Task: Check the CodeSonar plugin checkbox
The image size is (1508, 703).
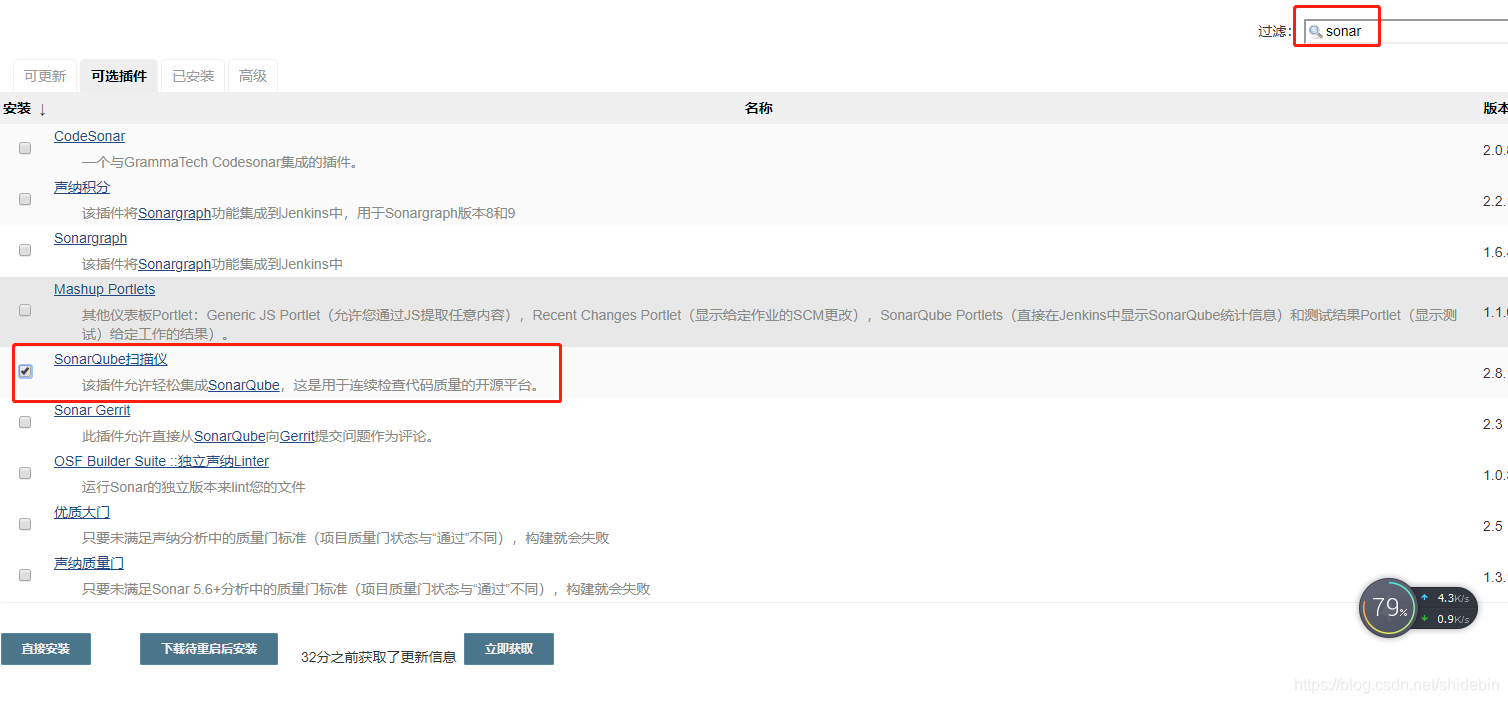Action: coord(25,148)
